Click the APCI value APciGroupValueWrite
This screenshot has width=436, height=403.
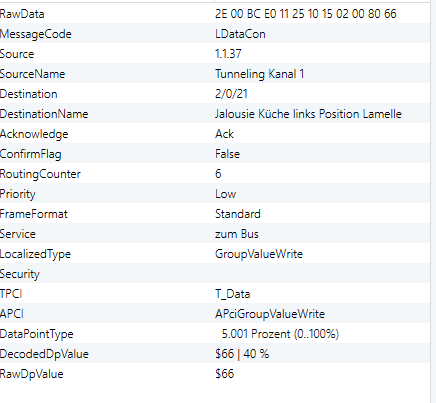(x=270, y=314)
